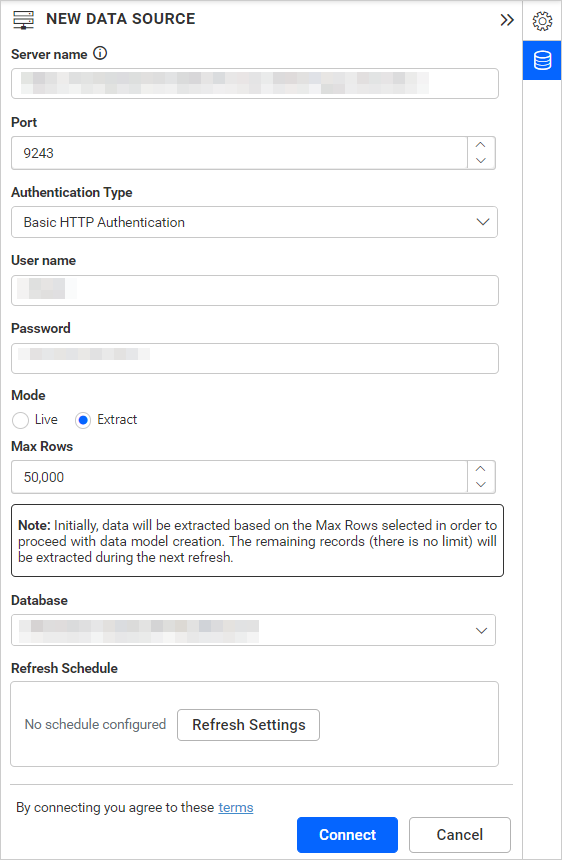The width and height of the screenshot is (562, 860).
Task: Click the Note about Max Rows extraction
Action: point(257,541)
